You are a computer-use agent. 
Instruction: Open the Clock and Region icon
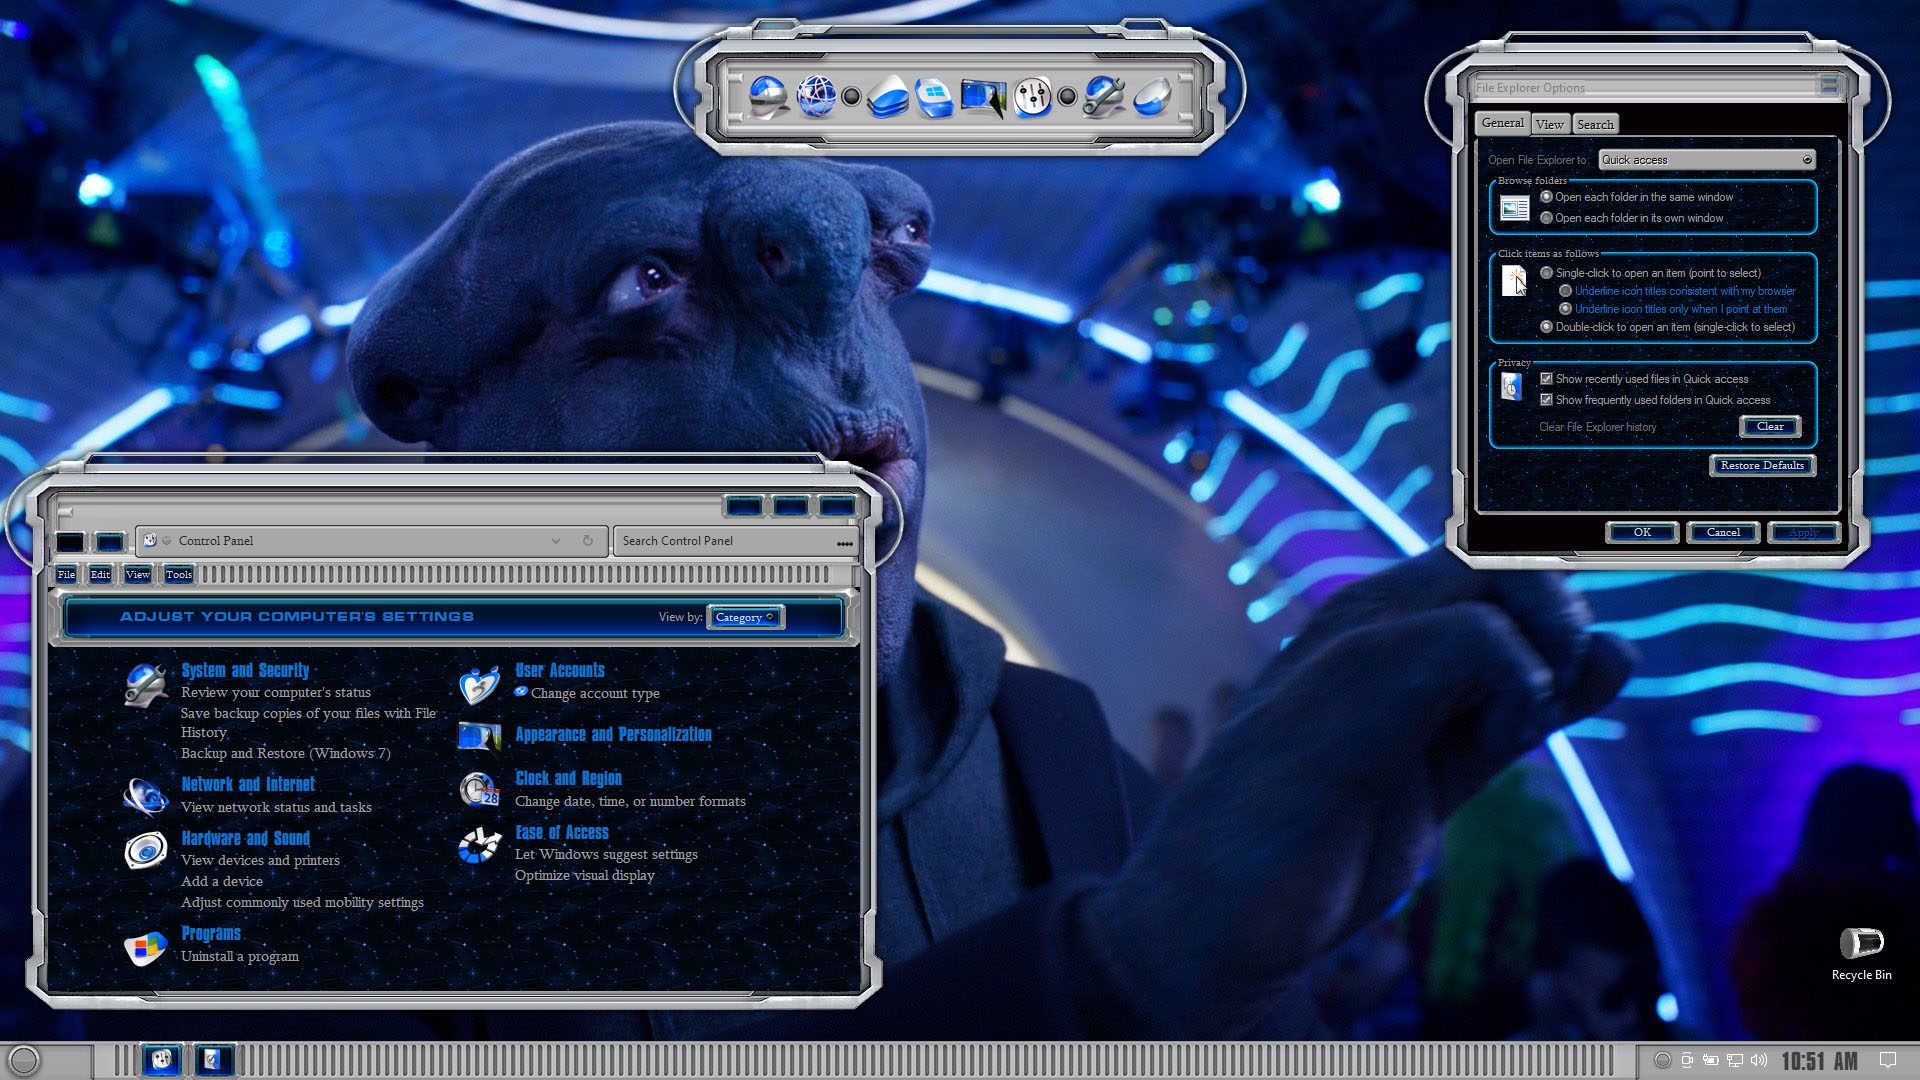pos(479,789)
